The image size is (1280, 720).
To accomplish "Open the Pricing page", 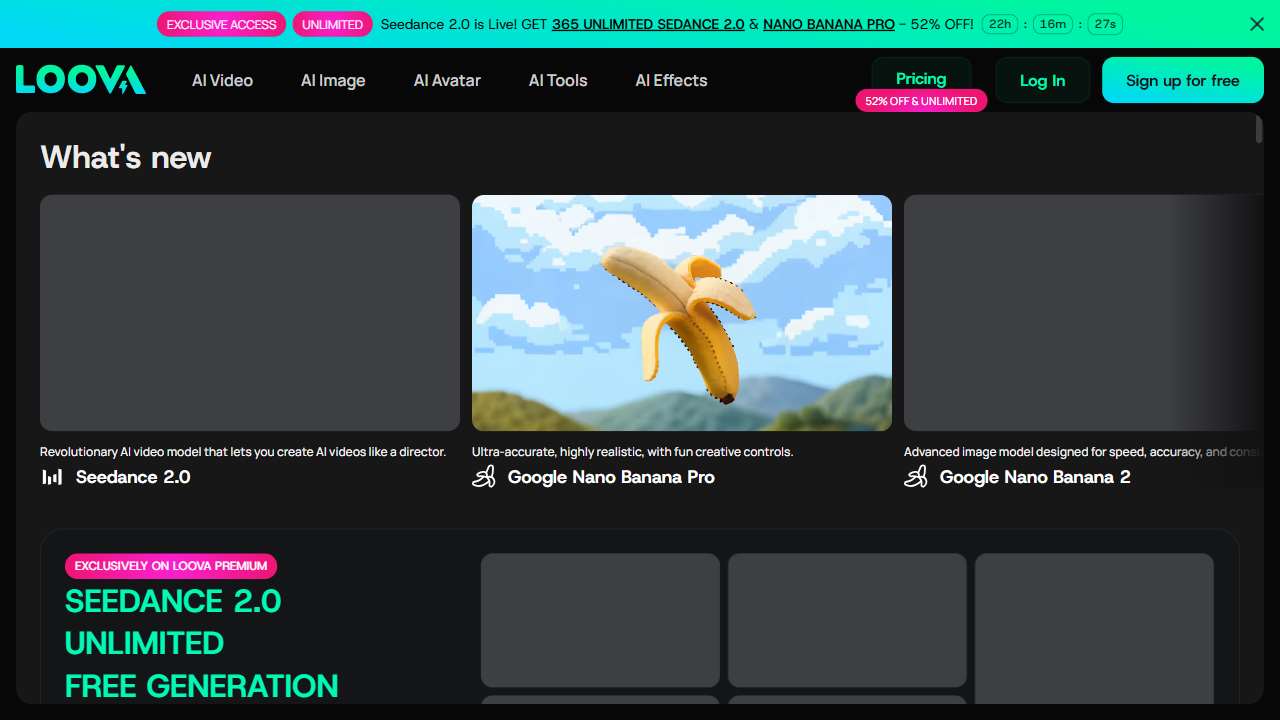I will pyautogui.click(x=921, y=79).
